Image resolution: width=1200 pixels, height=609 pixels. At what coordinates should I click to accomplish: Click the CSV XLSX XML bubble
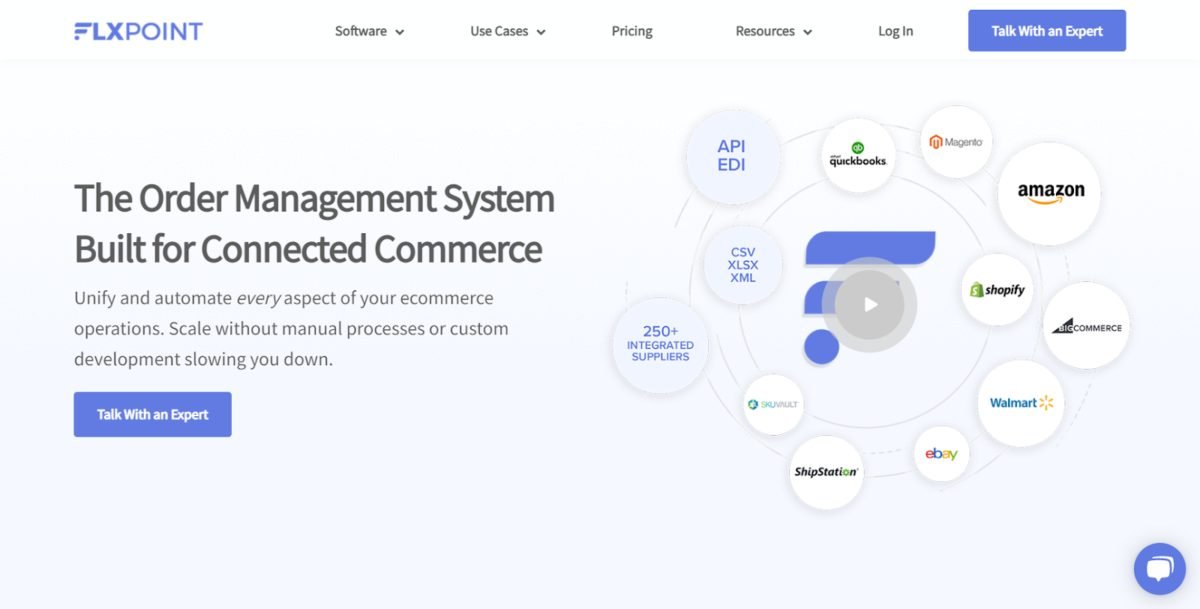coord(743,265)
